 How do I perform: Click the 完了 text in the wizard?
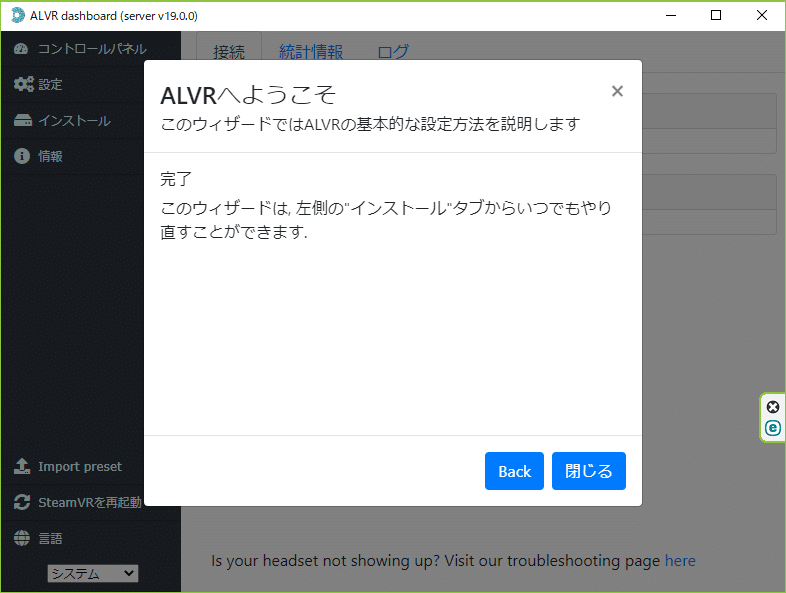point(176,179)
